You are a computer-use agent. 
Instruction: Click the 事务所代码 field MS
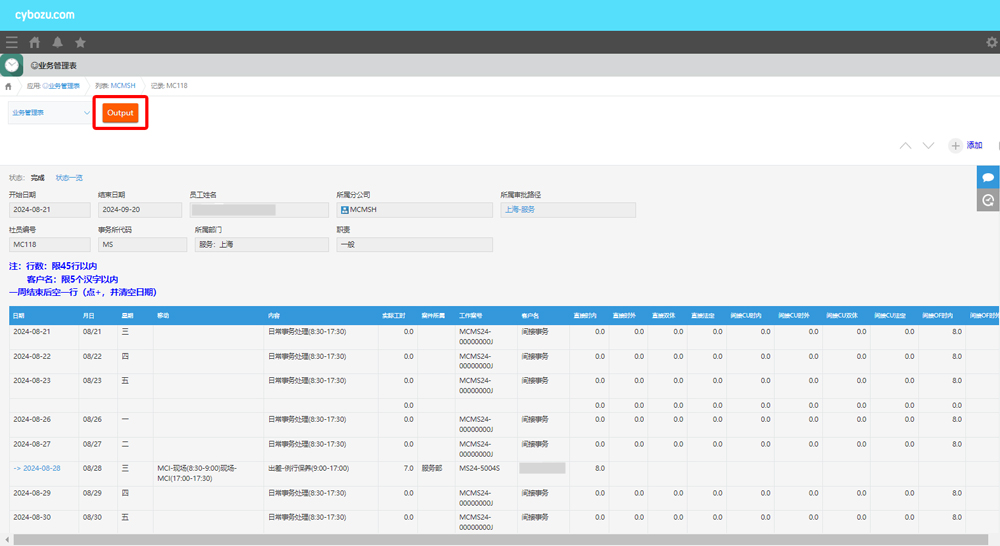pos(142,244)
